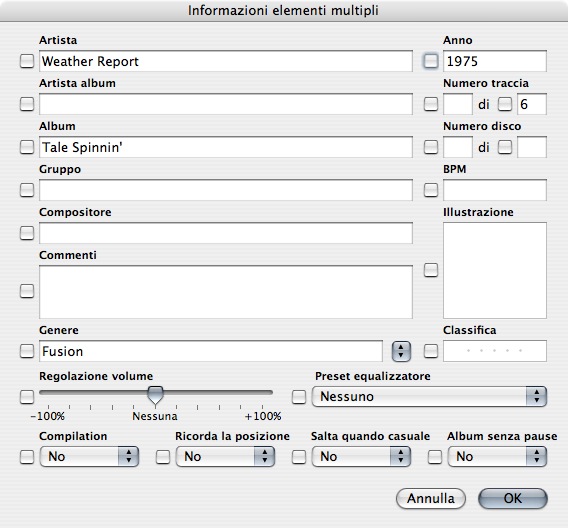Focus the Gruppo text field
The width and height of the screenshot is (568, 528).
226,190
